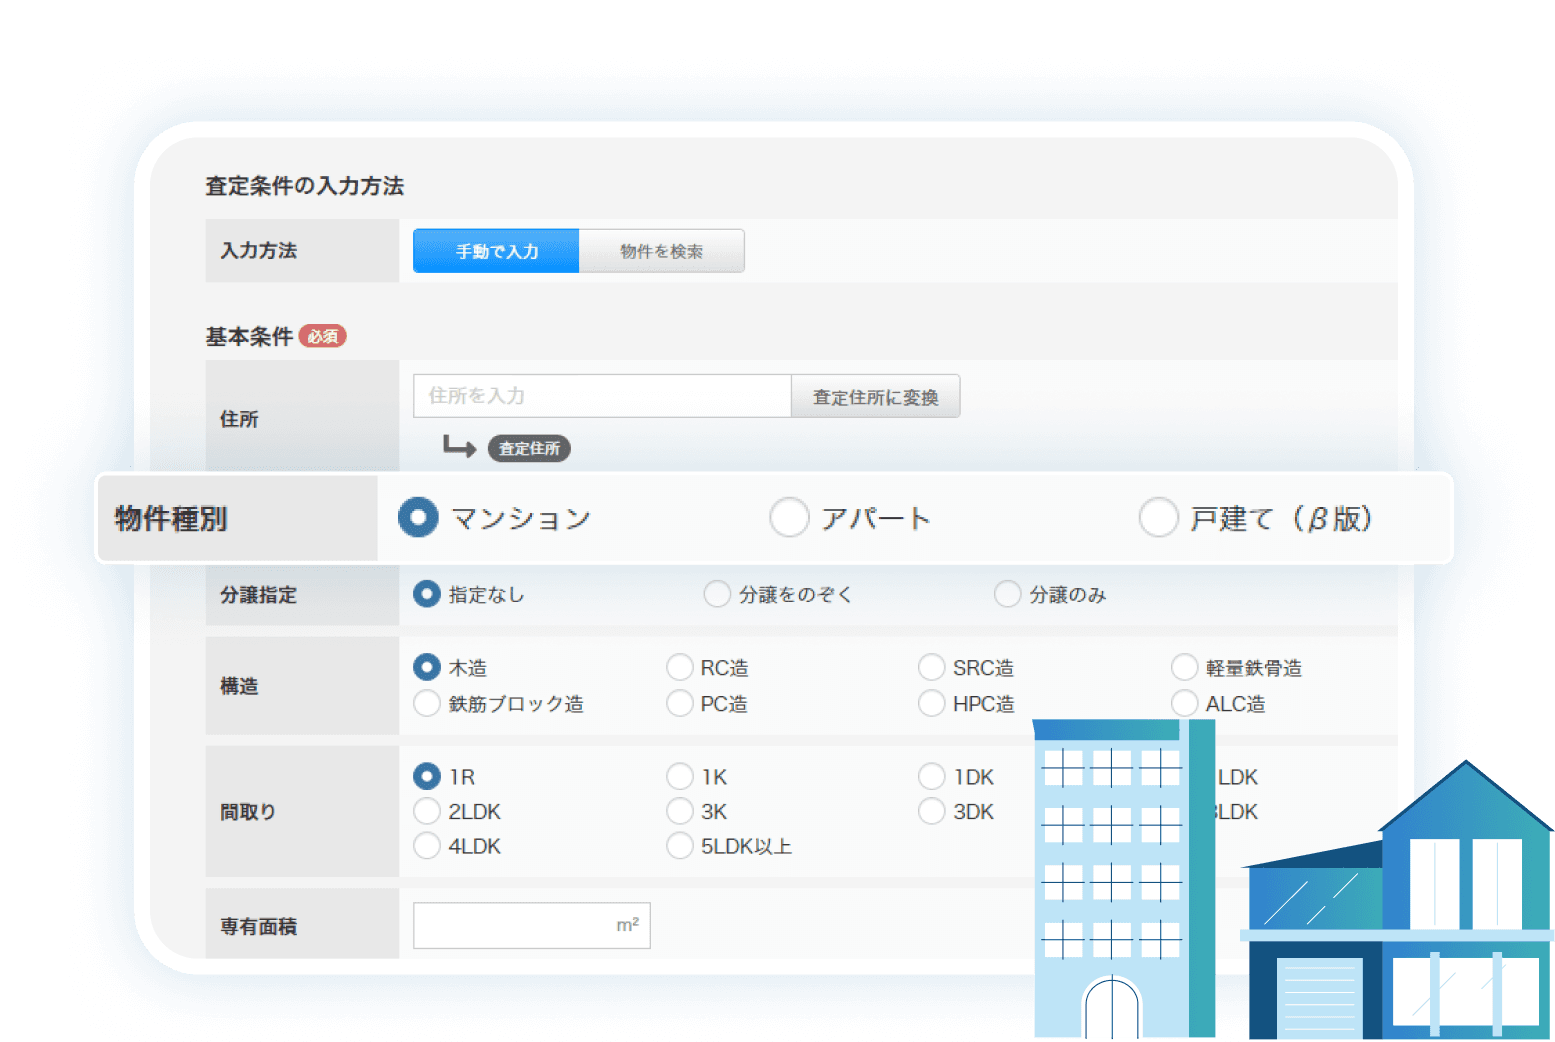The height and width of the screenshot is (1042, 1555).
Task: Select the 戸建て(β版) radio option
Action: pos(1159,518)
